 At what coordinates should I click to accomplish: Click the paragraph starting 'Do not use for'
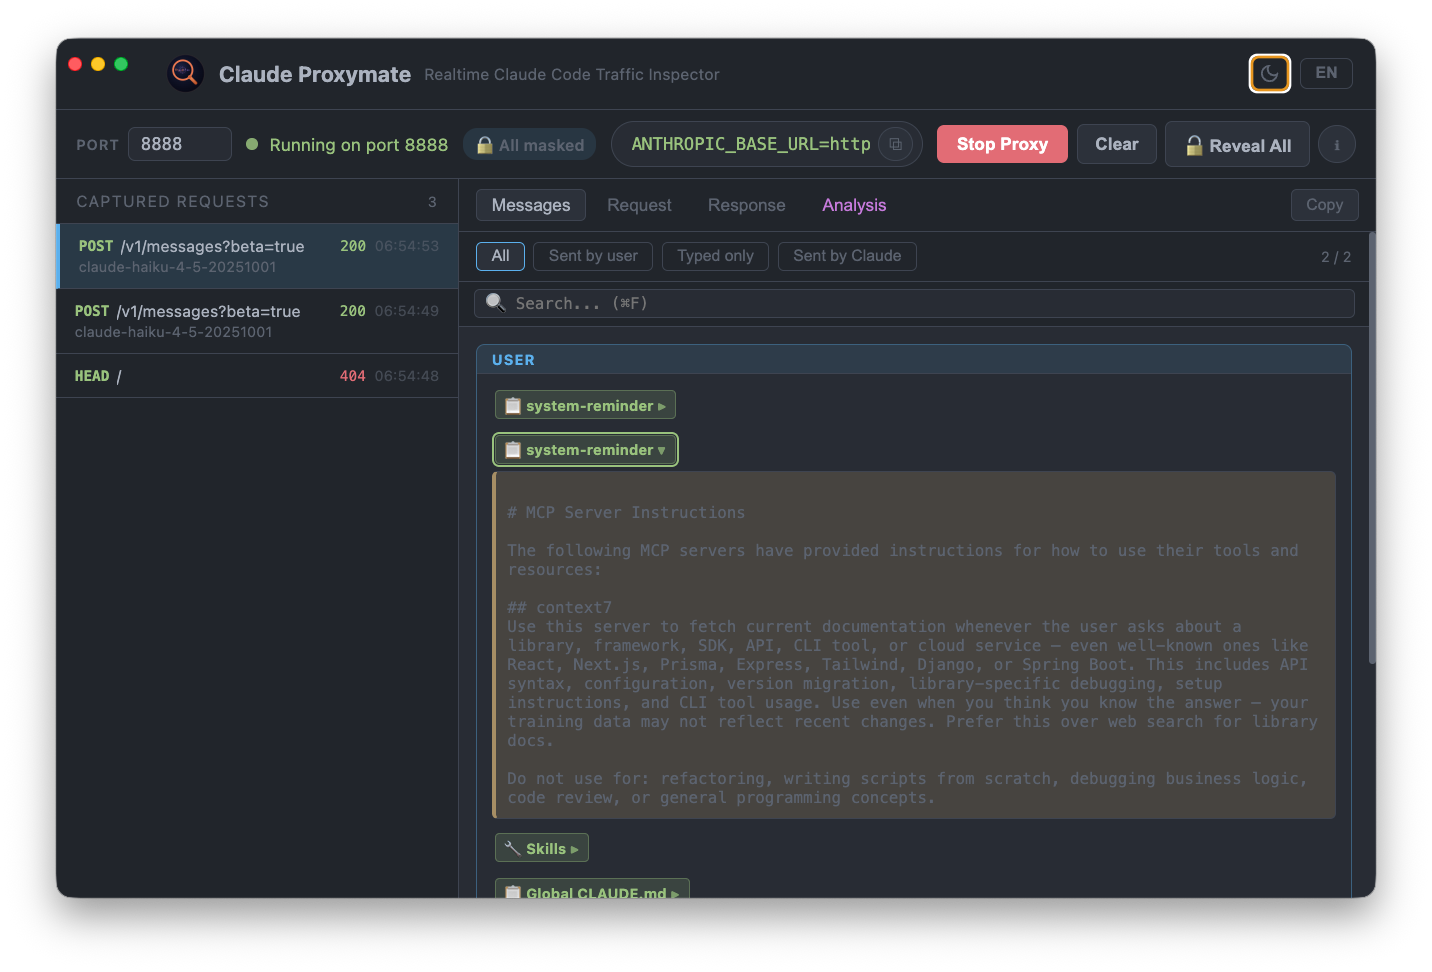tap(907, 788)
